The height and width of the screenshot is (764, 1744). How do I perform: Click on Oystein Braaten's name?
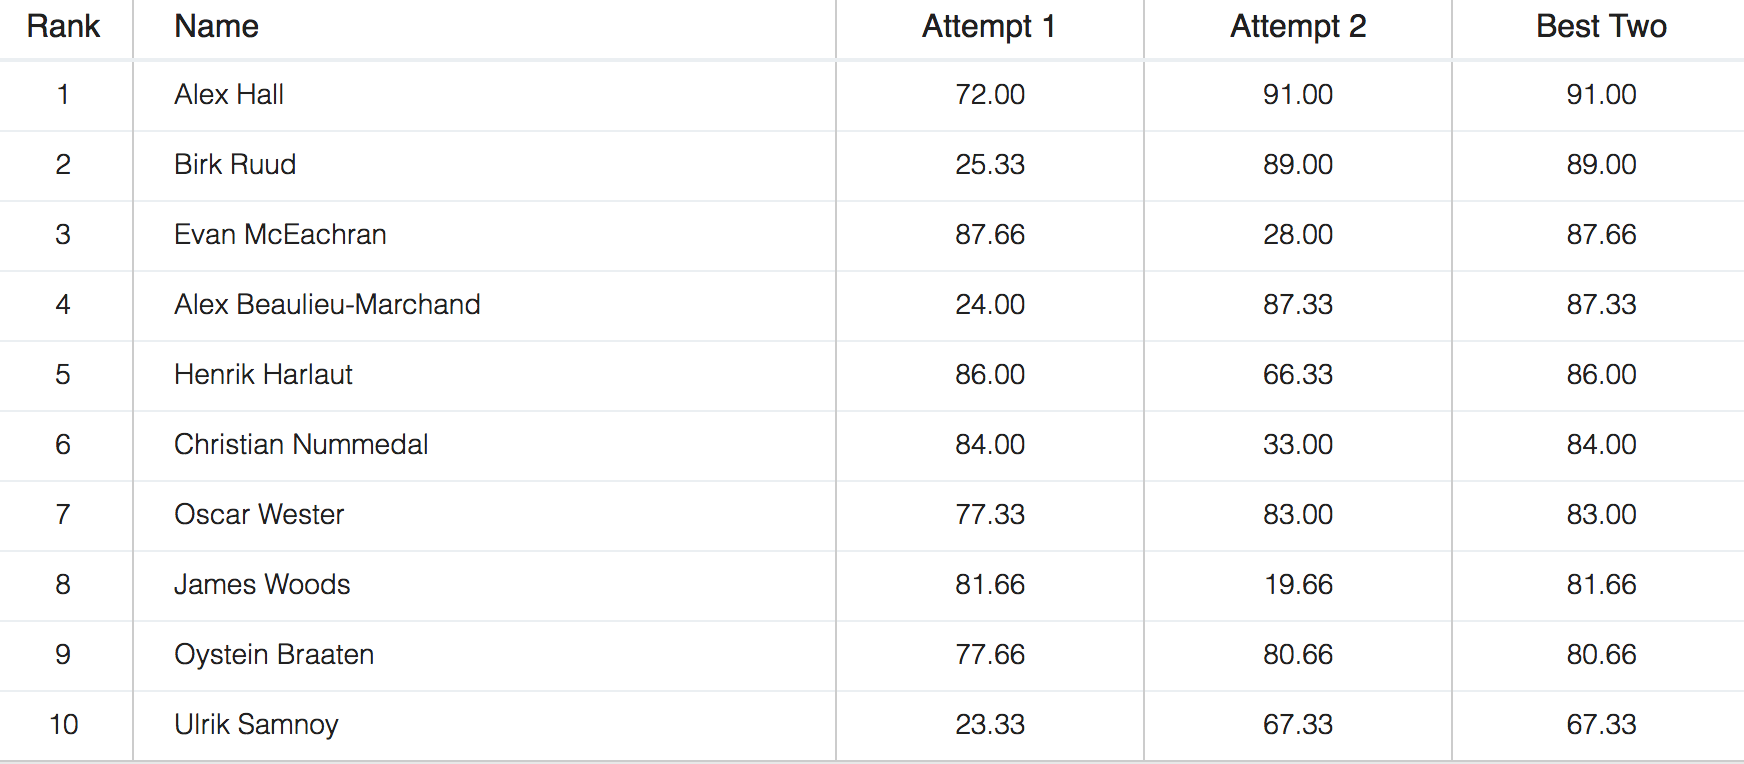[x=274, y=655]
